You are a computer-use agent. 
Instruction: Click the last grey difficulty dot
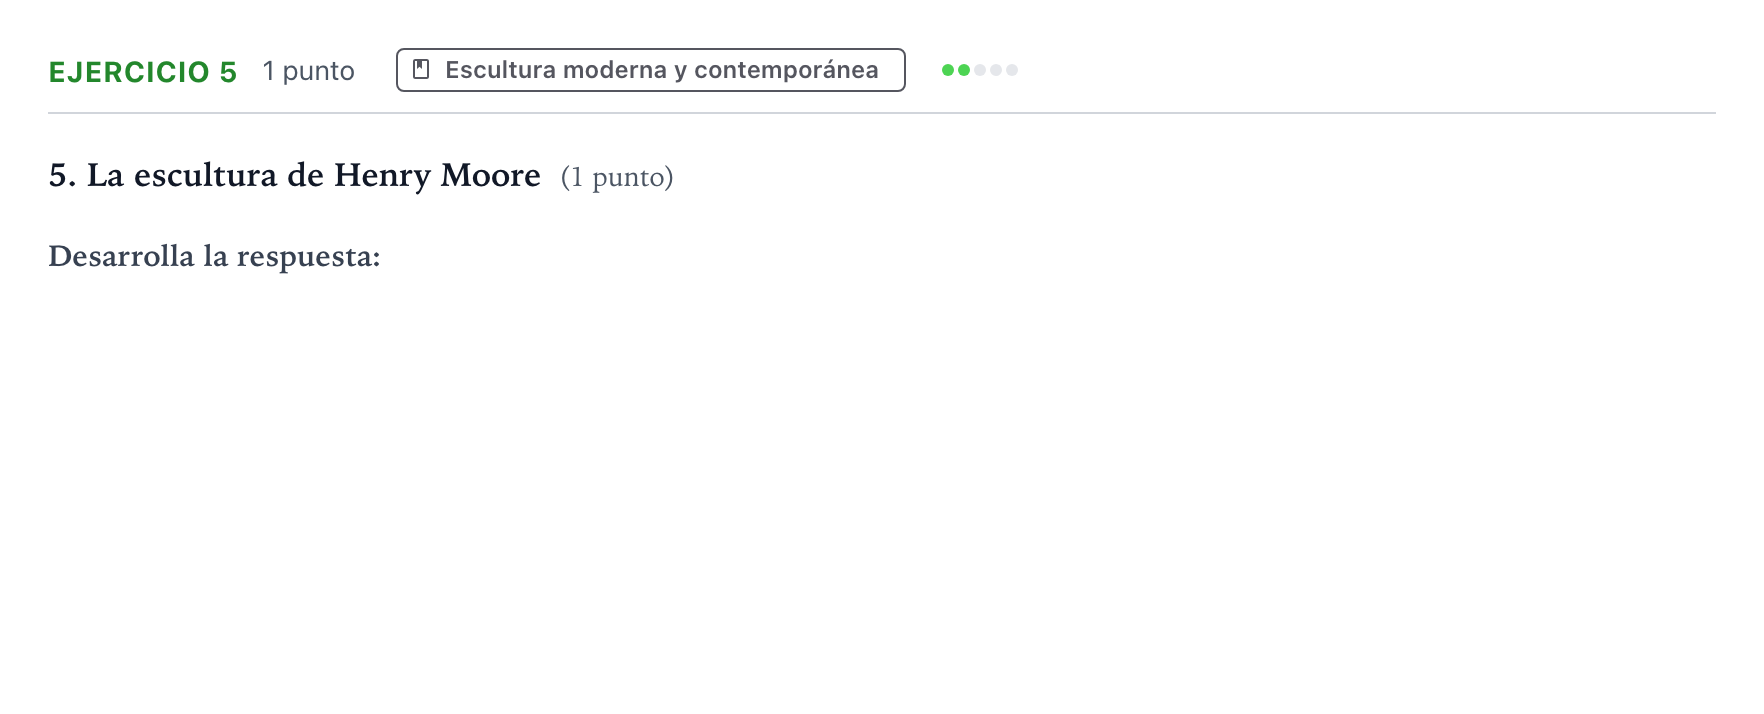pyautogui.click(x=1012, y=70)
